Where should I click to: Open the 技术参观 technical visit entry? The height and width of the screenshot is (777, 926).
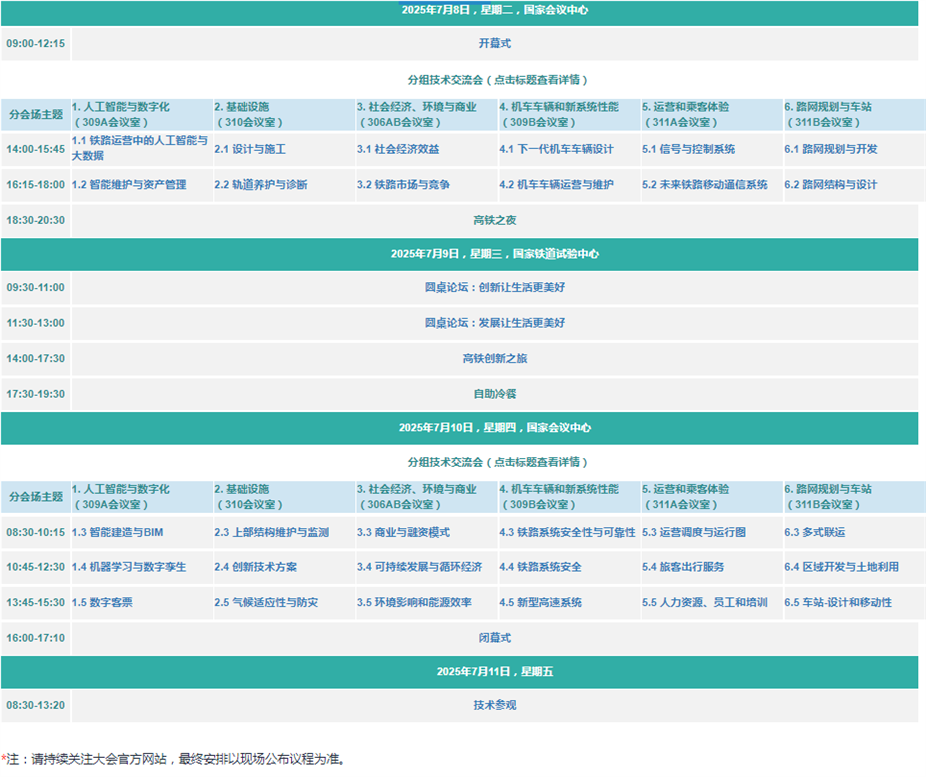click(494, 705)
